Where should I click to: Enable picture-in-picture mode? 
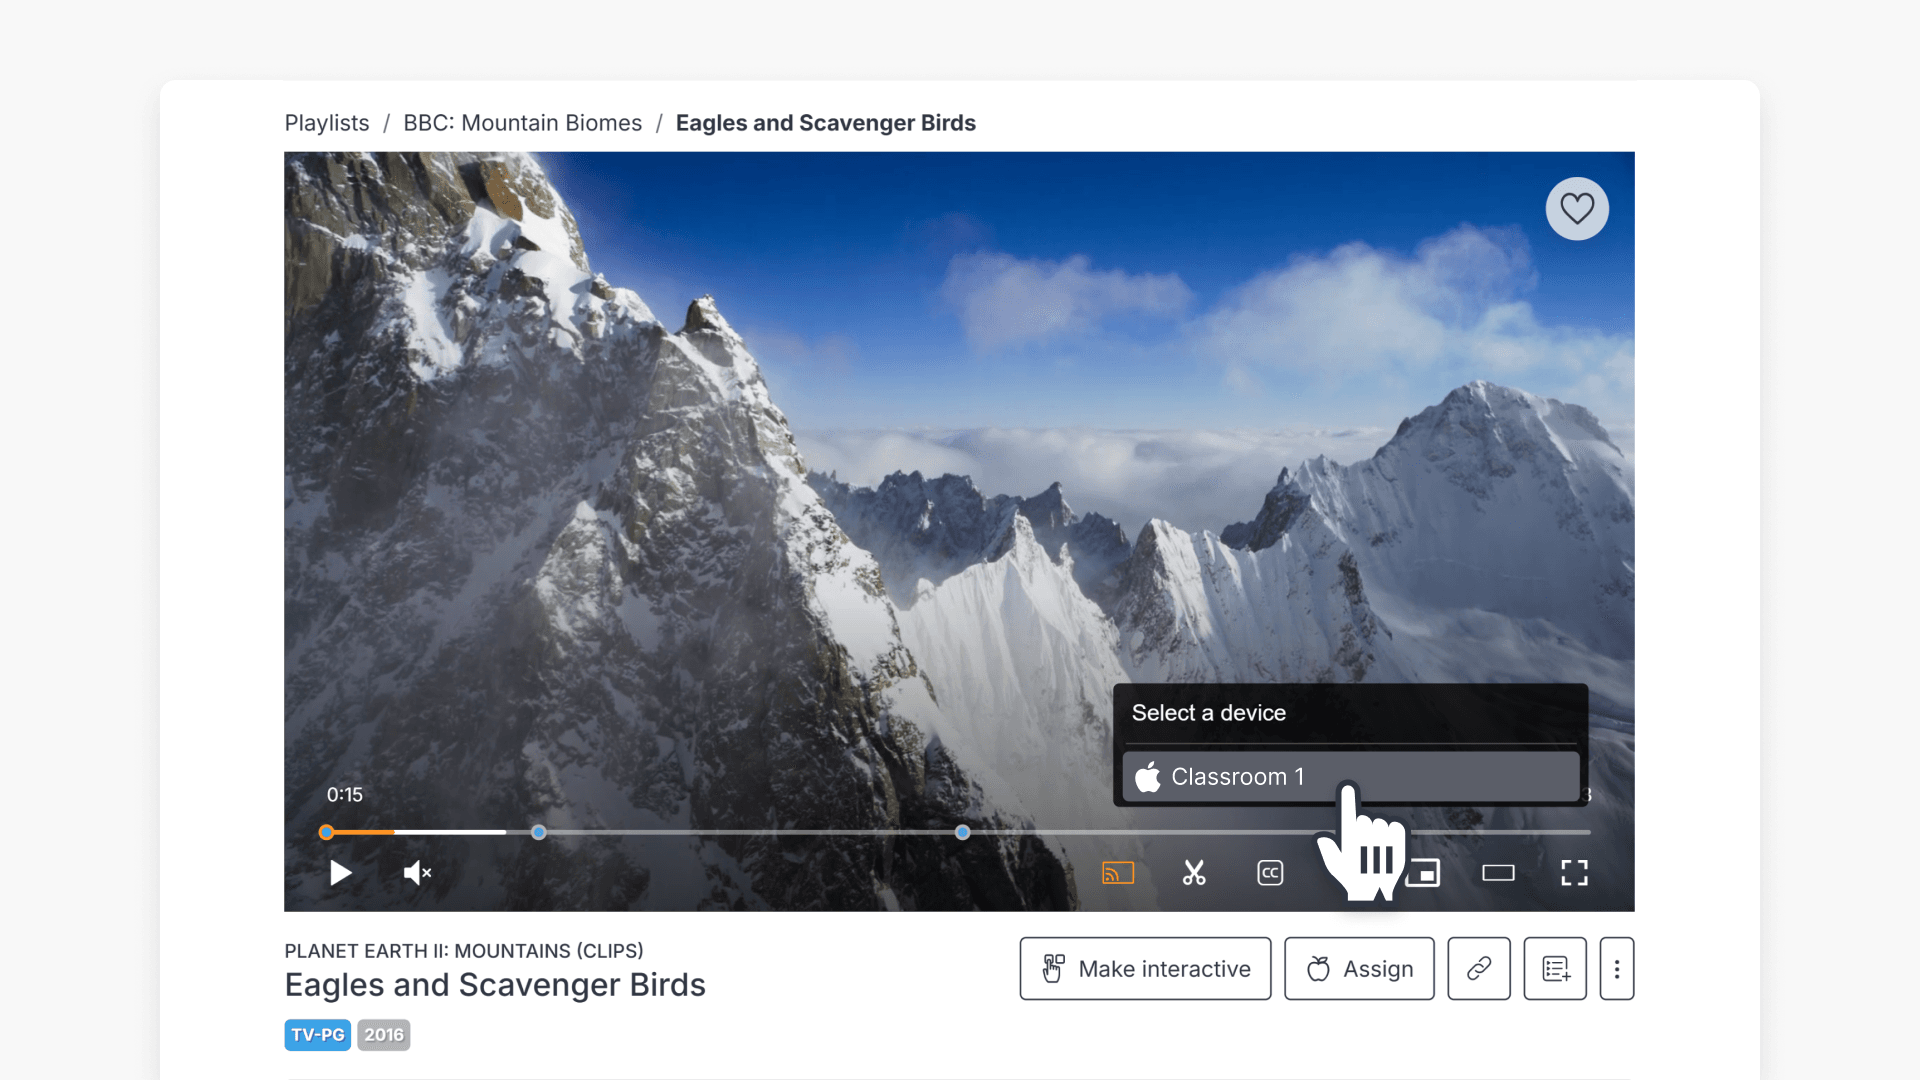point(1425,873)
